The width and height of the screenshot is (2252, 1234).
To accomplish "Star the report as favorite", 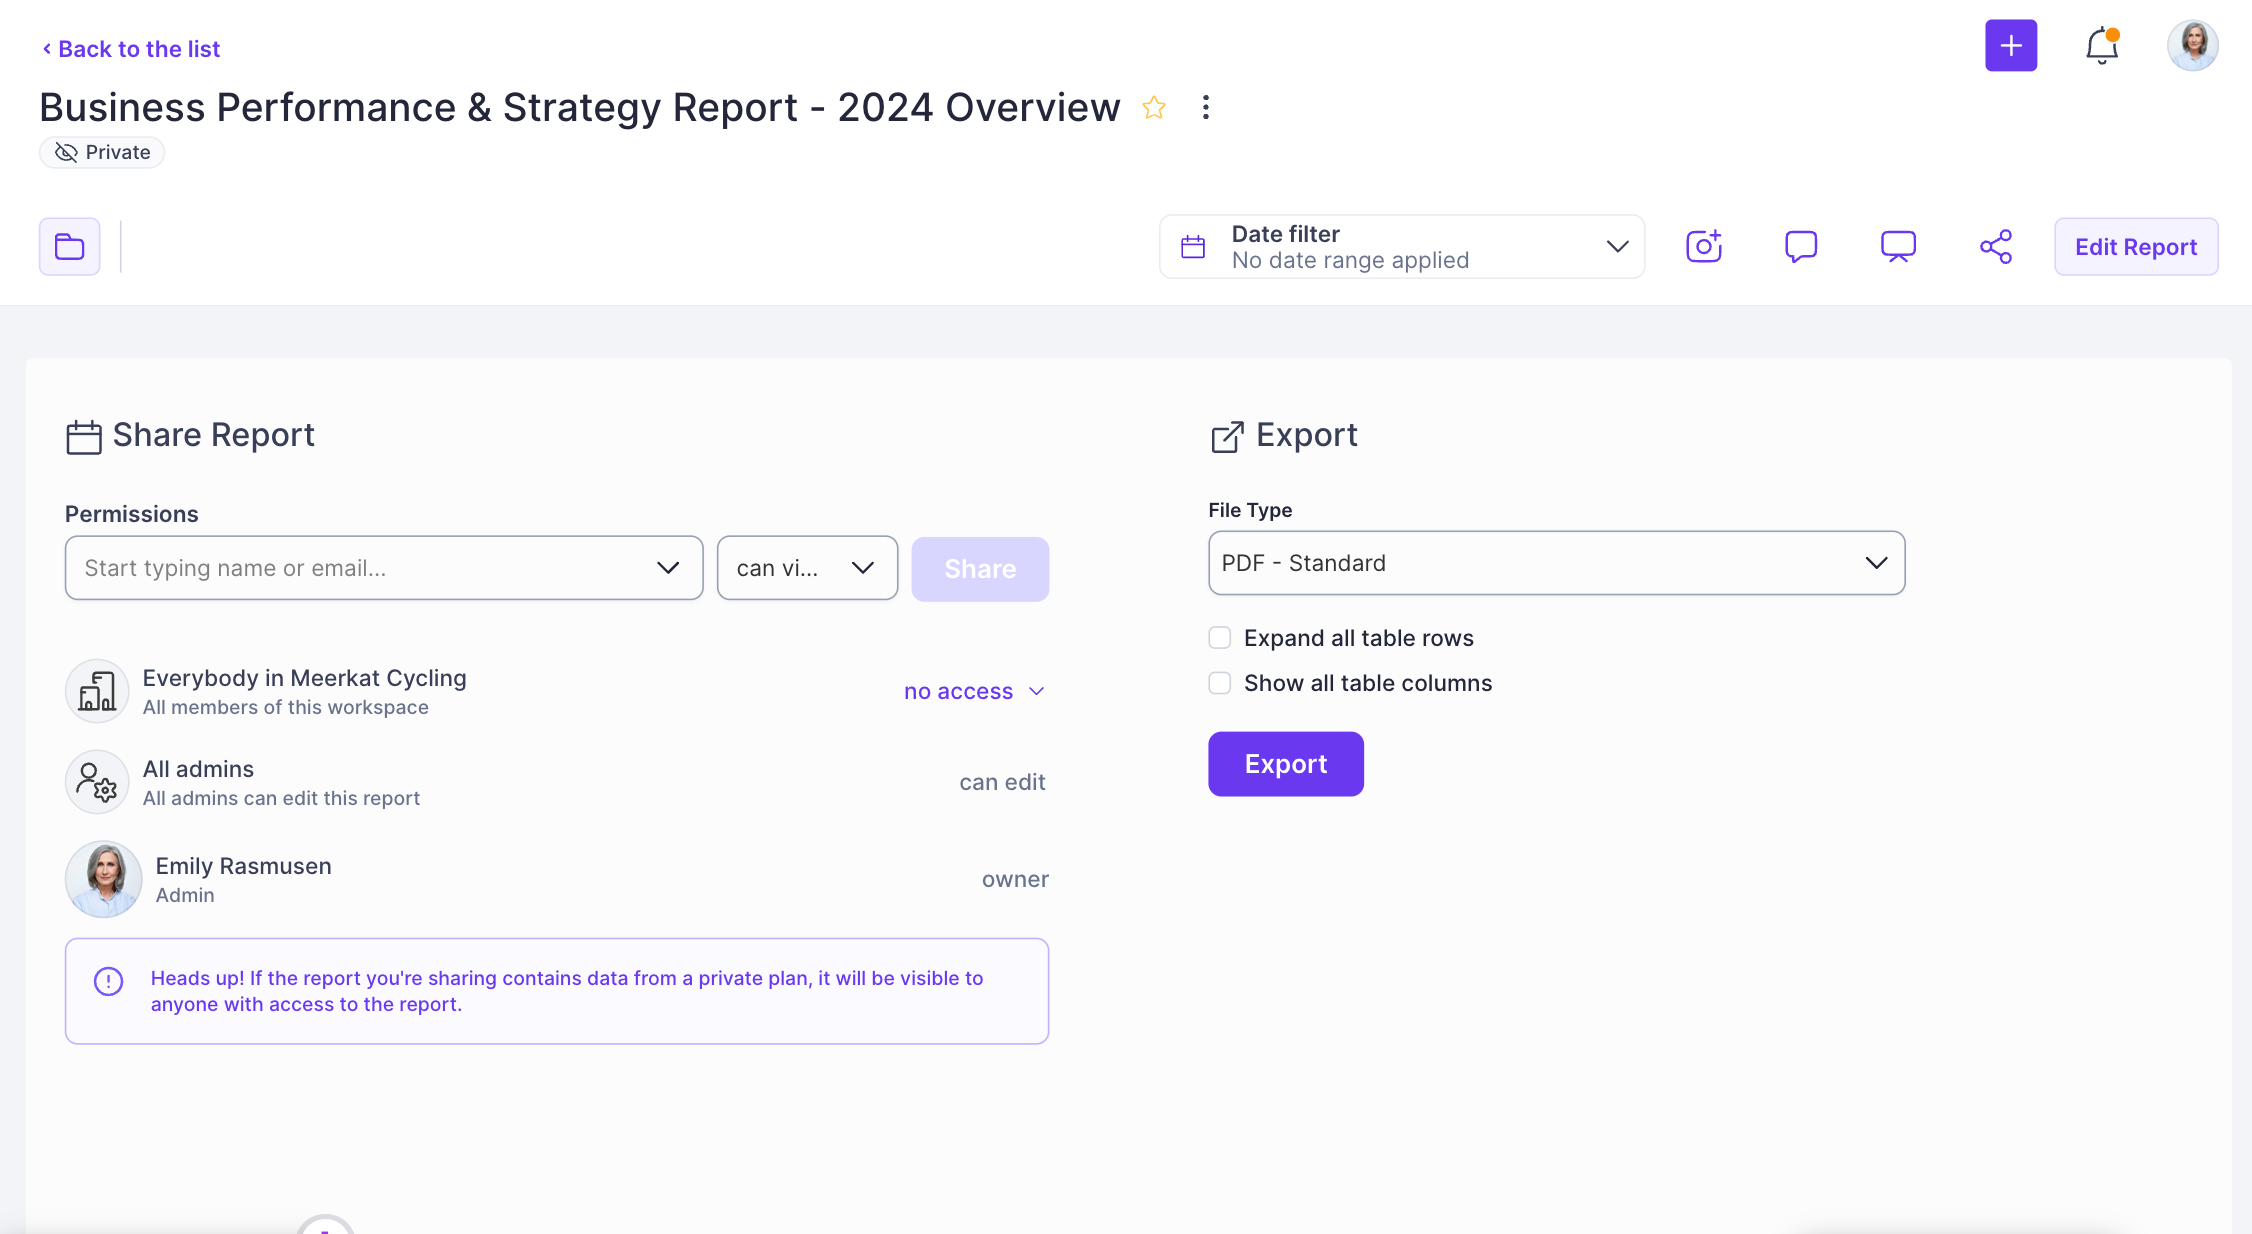I will point(1154,108).
